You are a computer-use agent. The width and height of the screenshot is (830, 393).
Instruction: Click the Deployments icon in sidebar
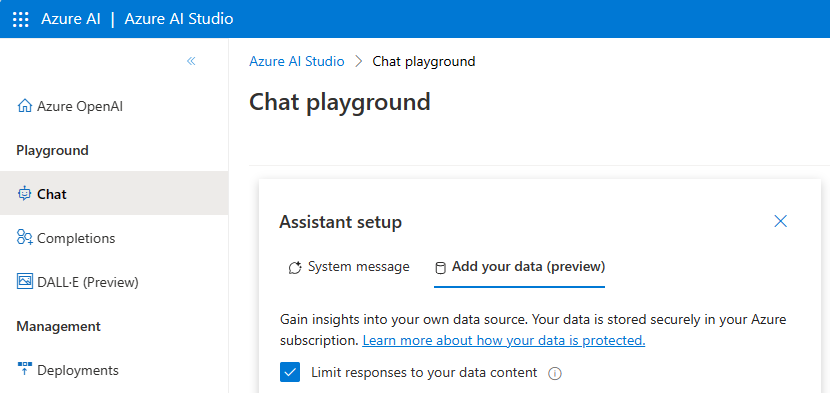pos(24,369)
